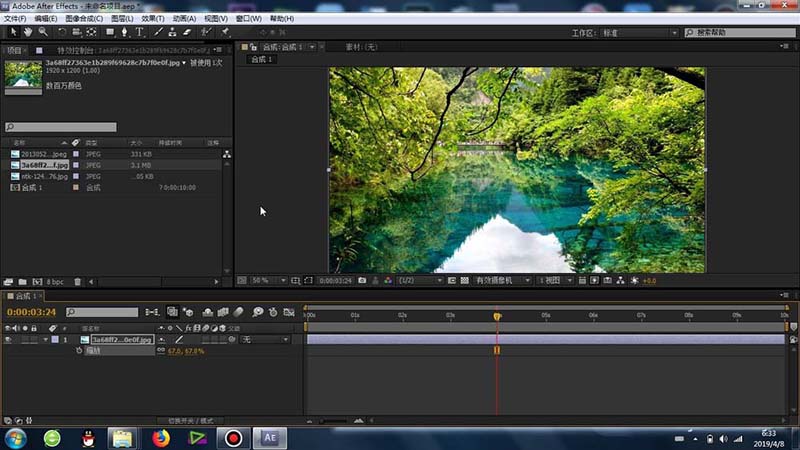Viewport: 800px width, 450px height.
Task: Open the layer 1 parent dropdown
Action: click(x=265, y=339)
